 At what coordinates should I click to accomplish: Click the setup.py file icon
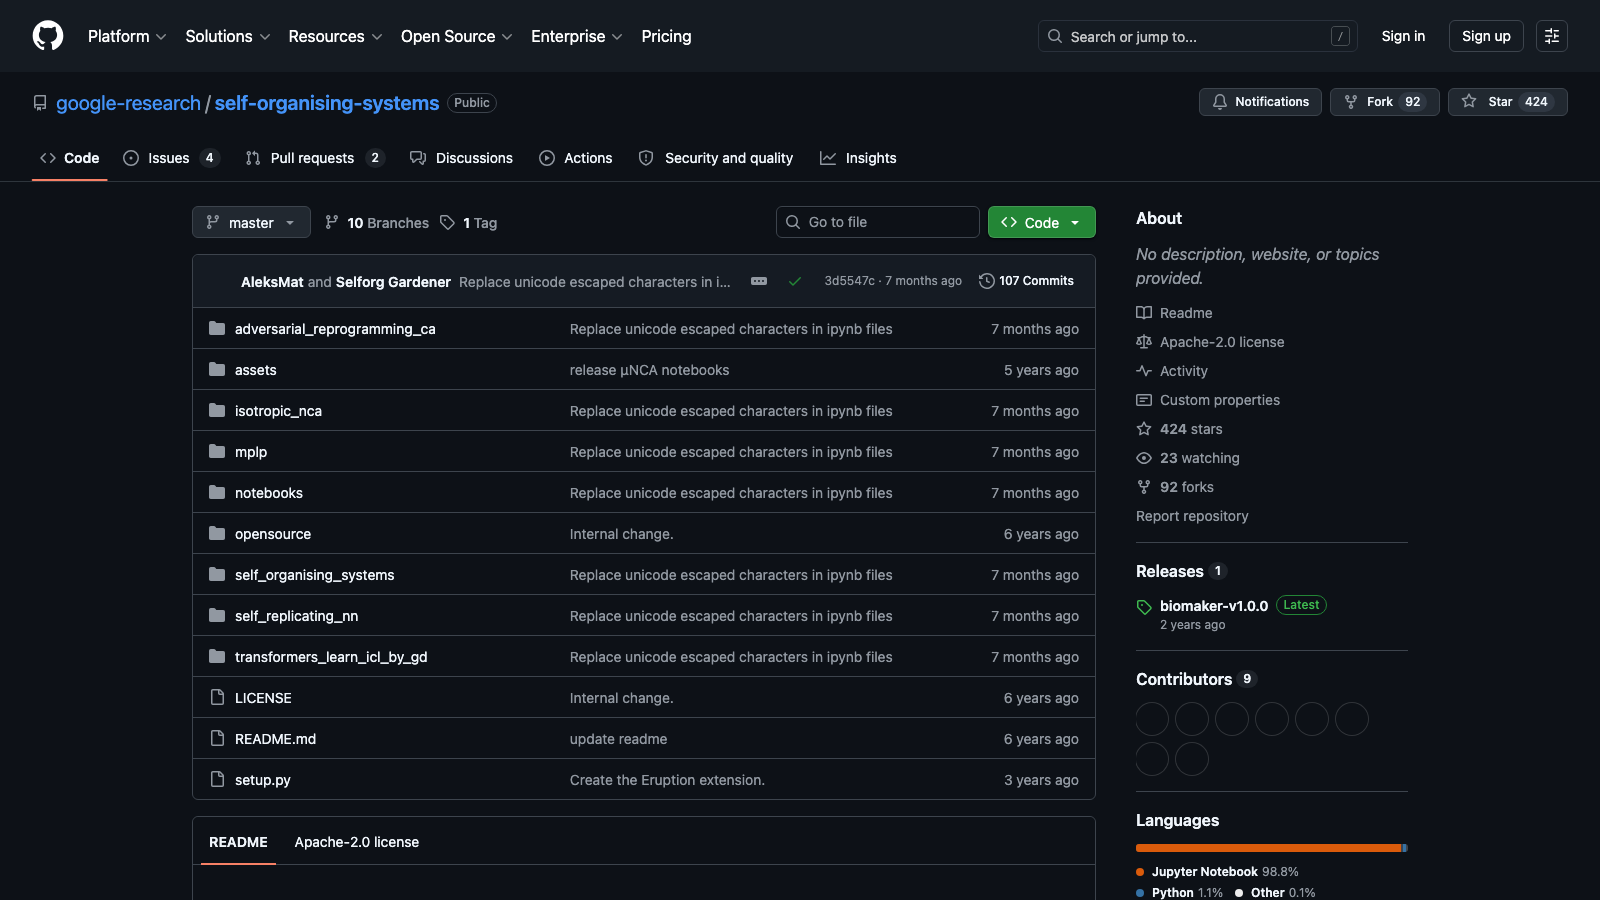[217, 779]
